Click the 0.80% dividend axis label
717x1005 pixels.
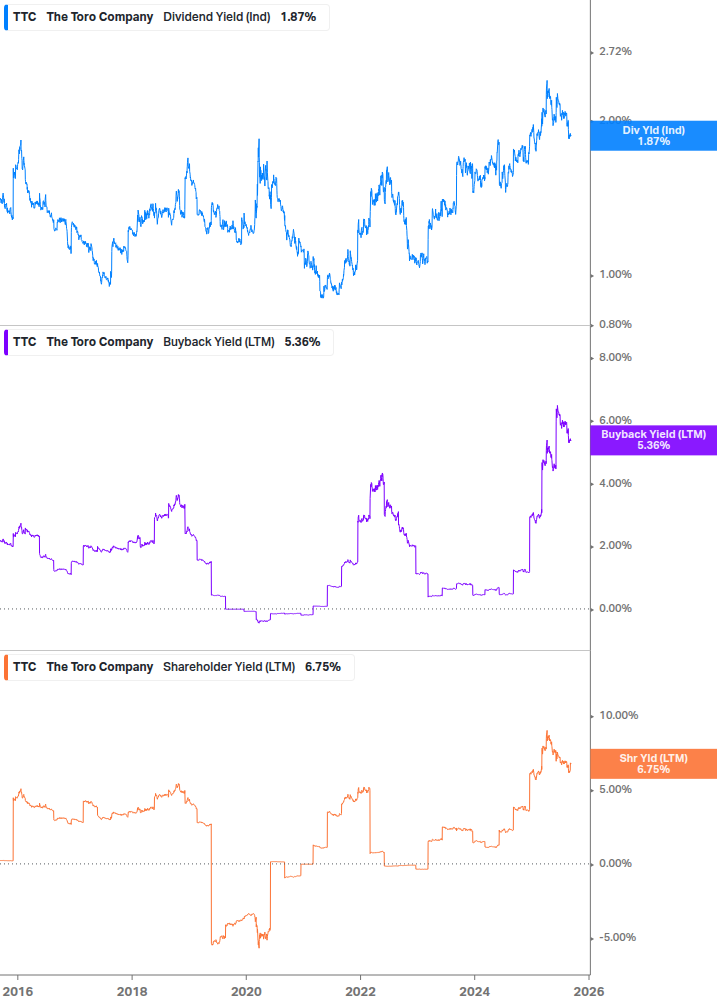point(615,325)
